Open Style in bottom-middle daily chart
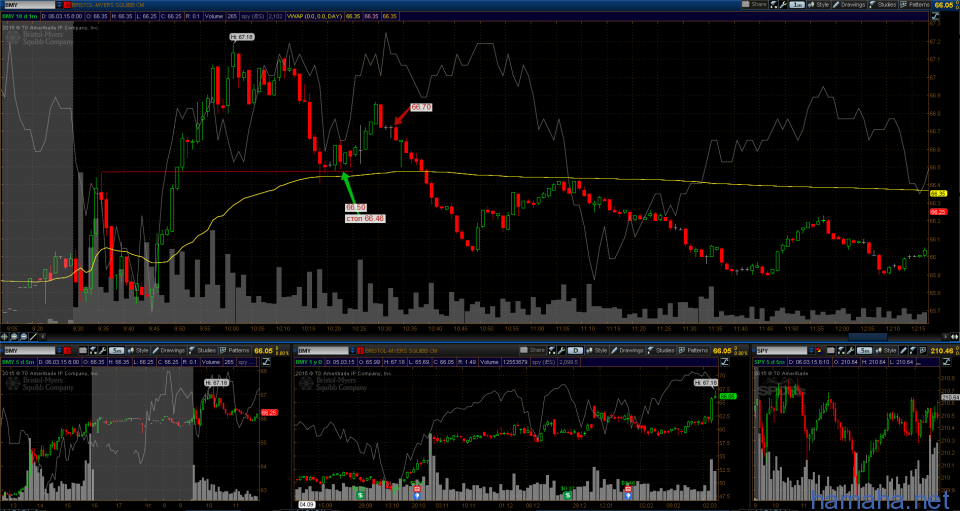This screenshot has width=960, height=511. tap(596, 351)
